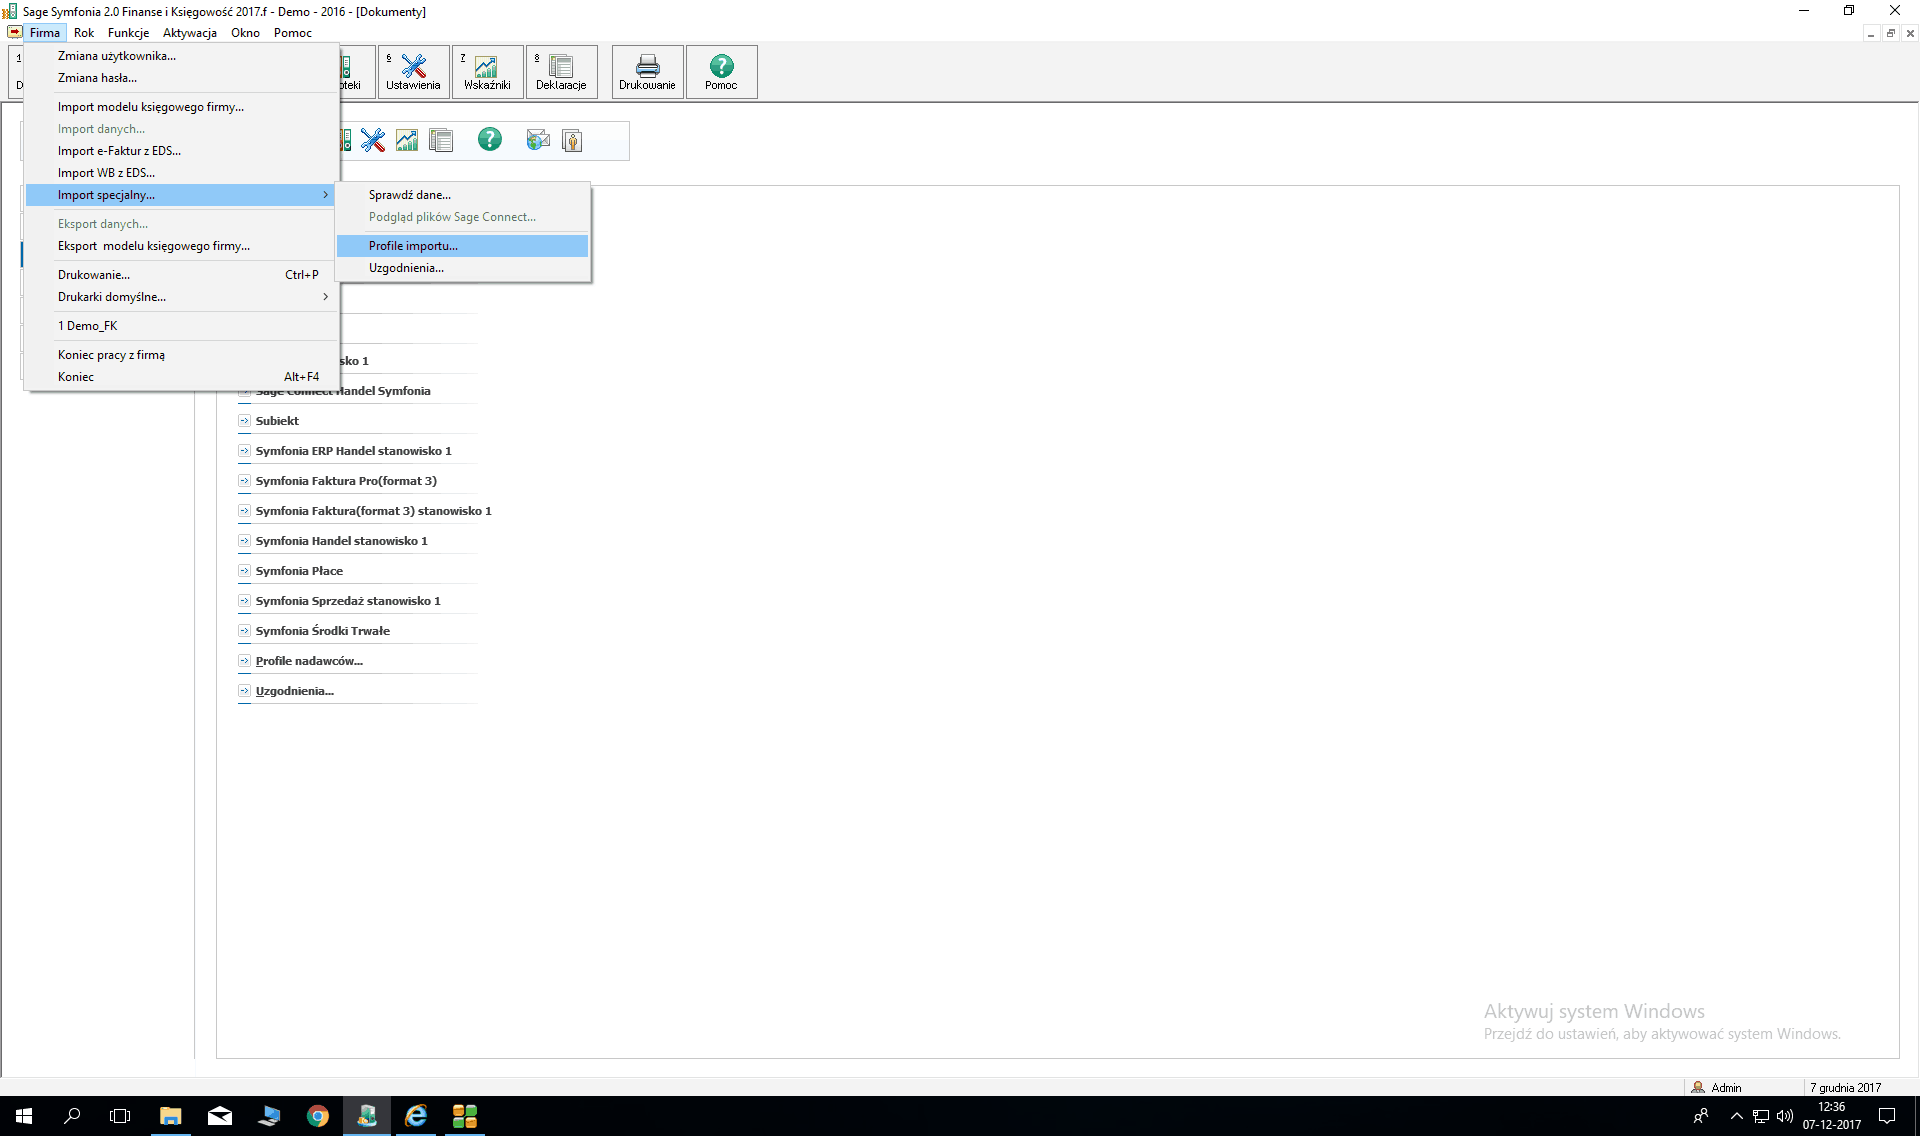
Task: Select Sprawdź dane submenu item
Action: (x=463, y=195)
